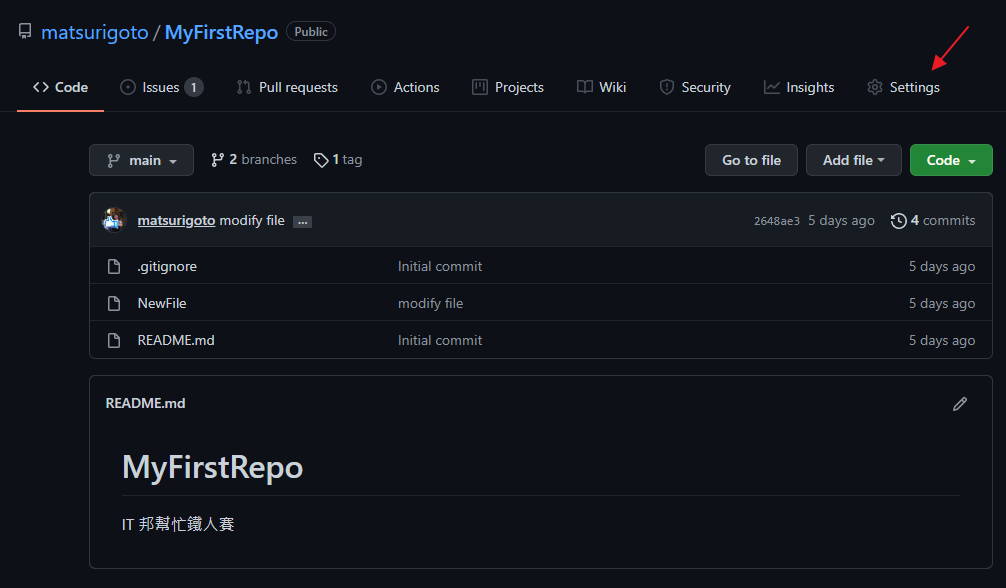
Task: View the 4 commits history
Action: pyautogui.click(x=933, y=220)
